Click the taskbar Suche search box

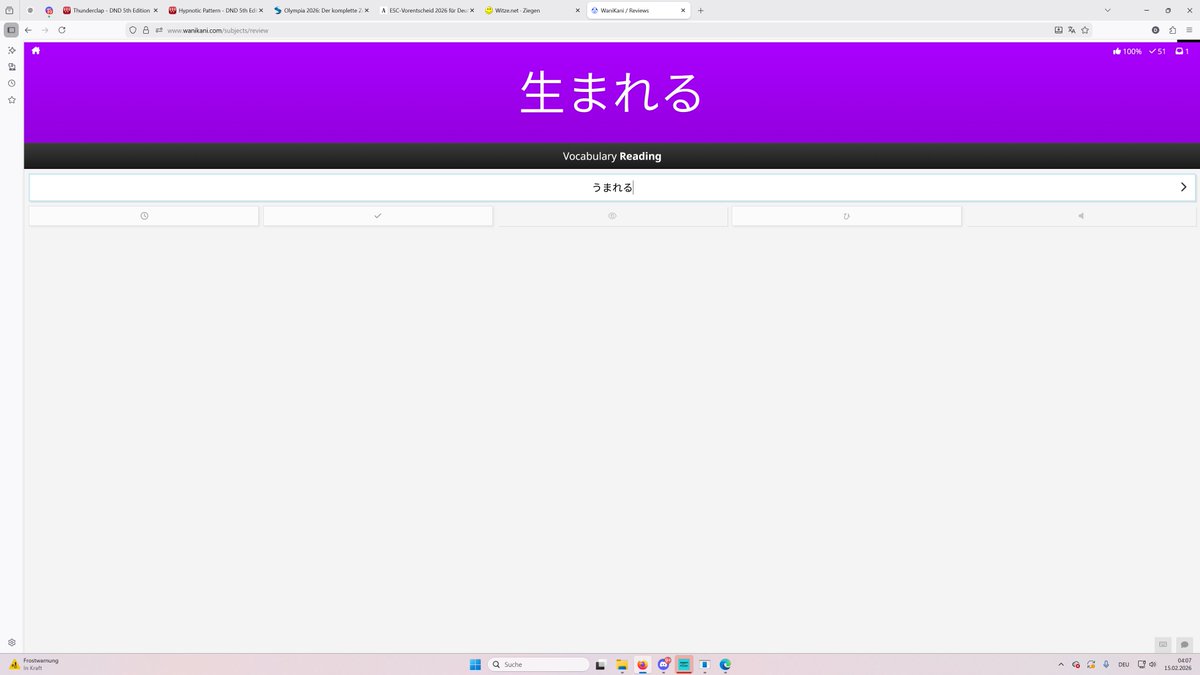click(x=538, y=664)
